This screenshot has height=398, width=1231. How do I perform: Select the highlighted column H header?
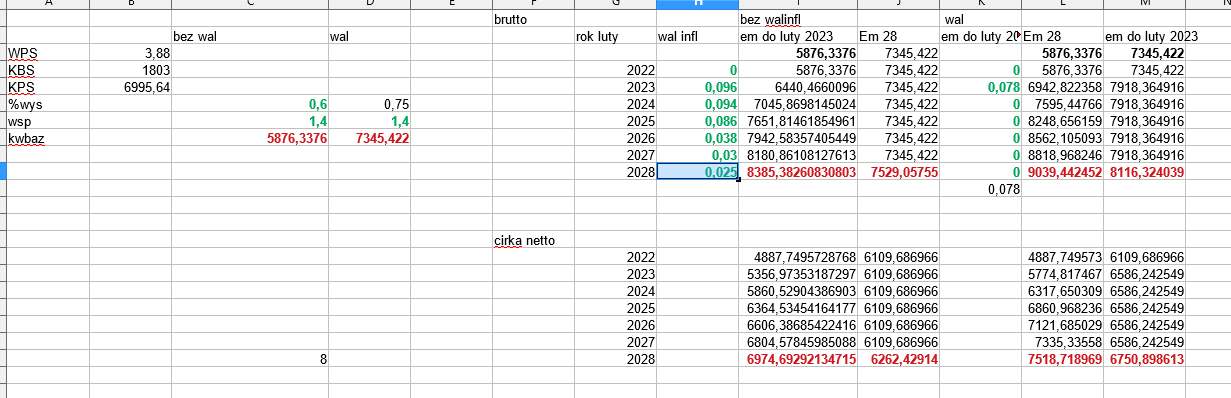click(697, 4)
